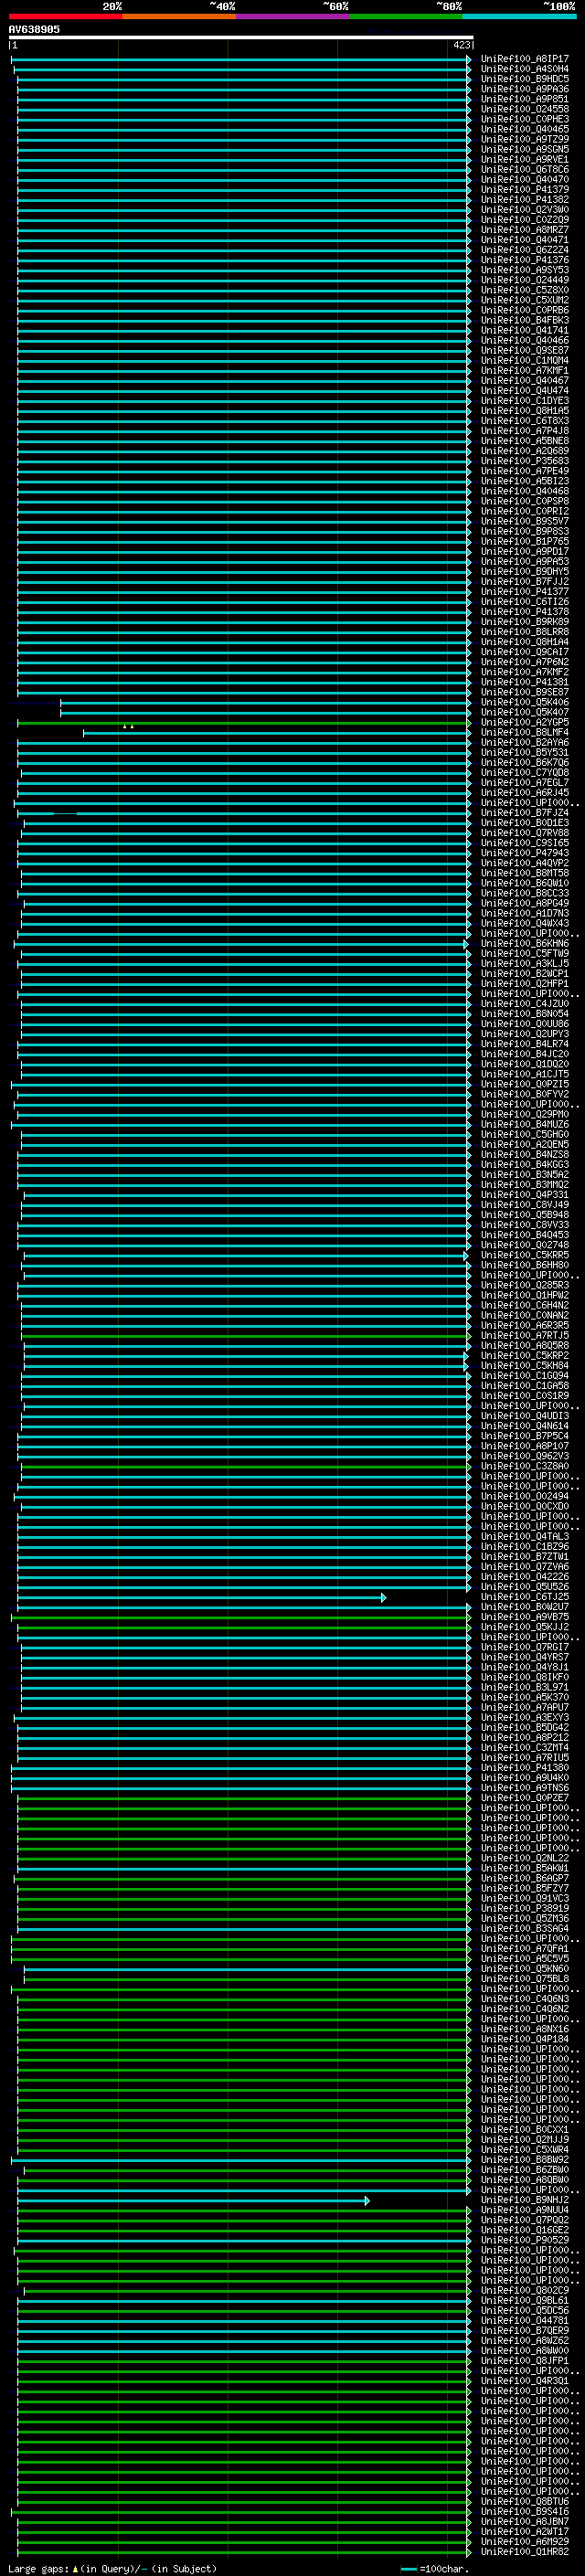Click hit label UniRef100_Q9SE87
This screenshot has width=585, height=2576.
coord(524,350)
